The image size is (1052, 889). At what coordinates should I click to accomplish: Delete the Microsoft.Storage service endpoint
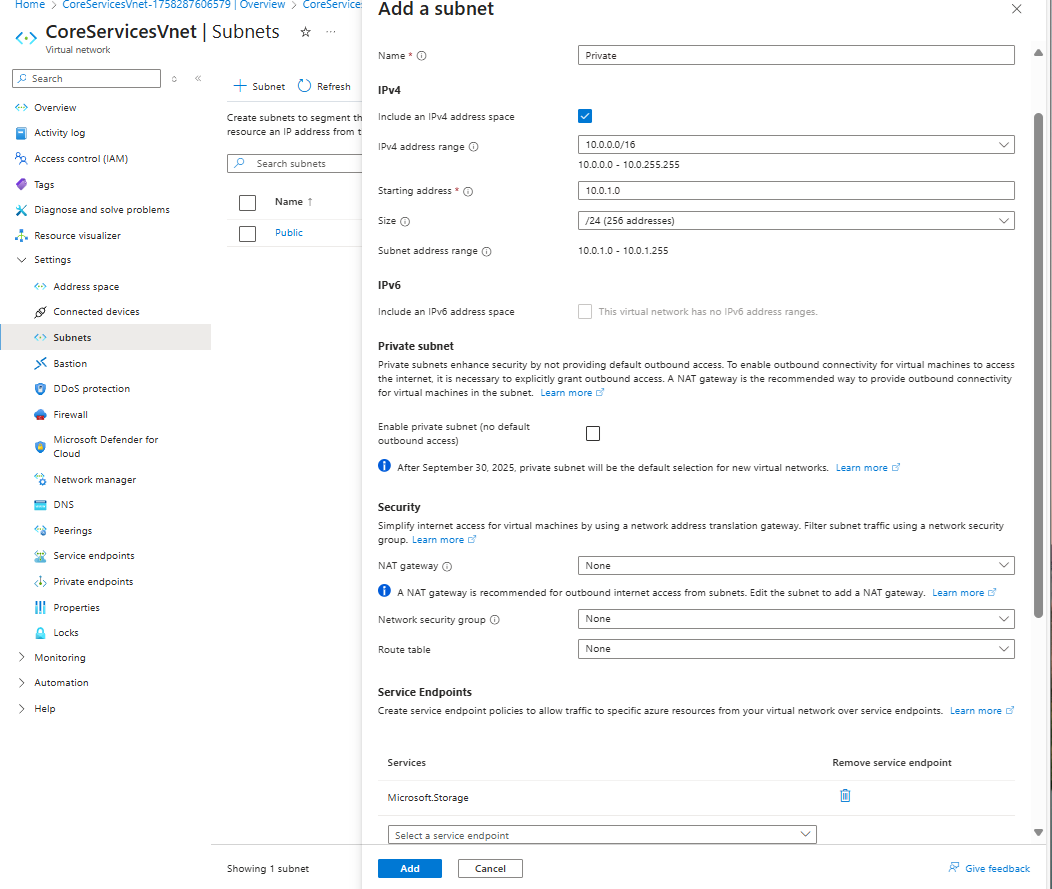coord(845,796)
